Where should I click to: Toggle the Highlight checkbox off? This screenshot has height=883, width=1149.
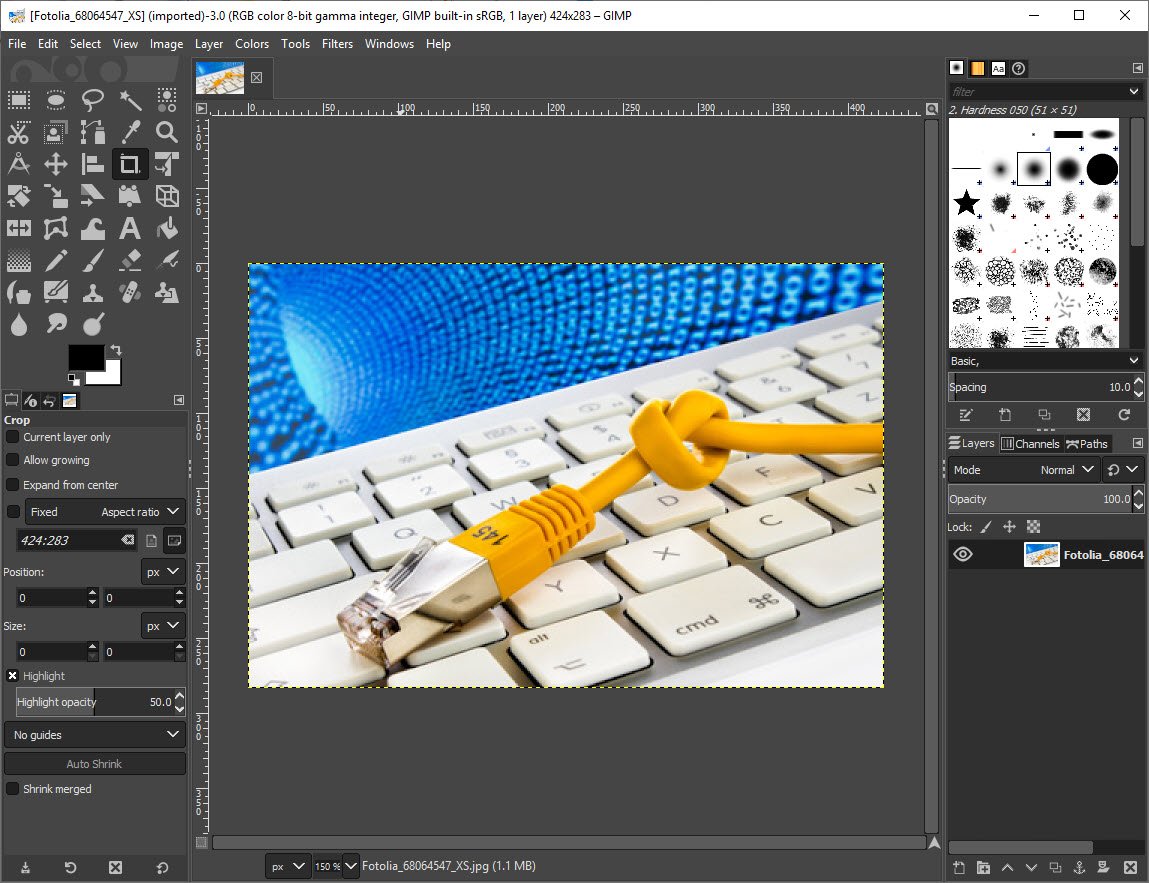pos(13,676)
